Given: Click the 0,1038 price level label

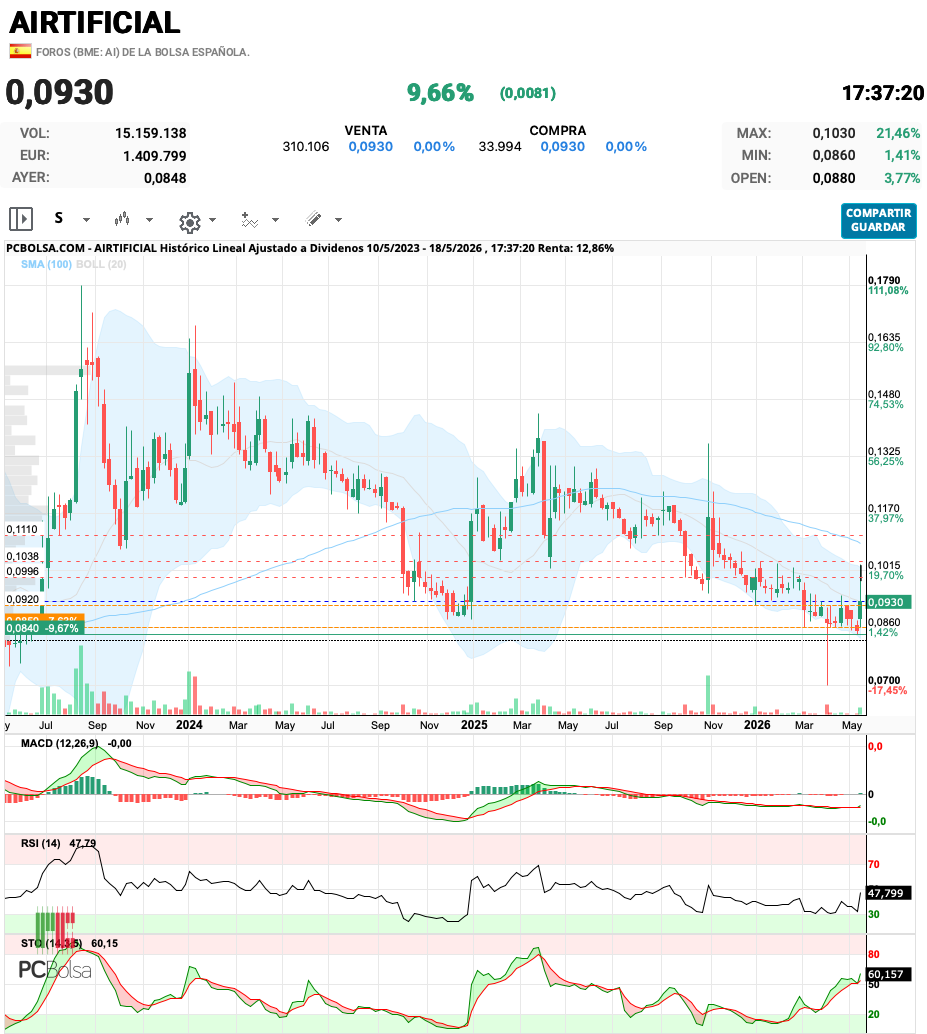Looking at the screenshot, I should click(x=22, y=557).
